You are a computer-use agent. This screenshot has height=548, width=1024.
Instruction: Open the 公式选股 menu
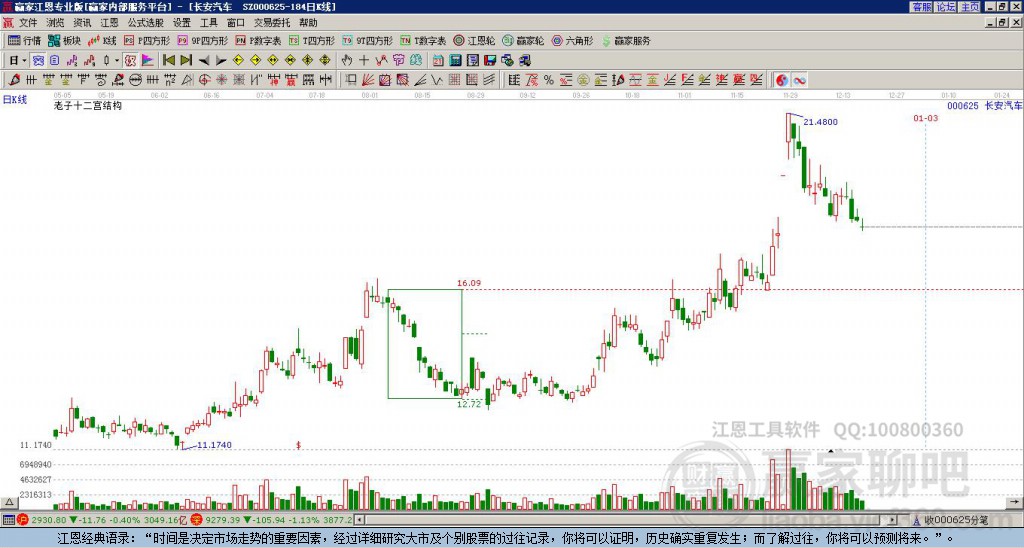146,23
